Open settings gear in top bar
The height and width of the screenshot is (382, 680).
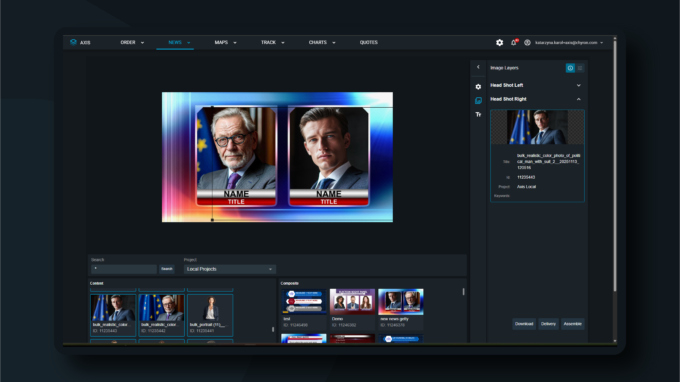click(500, 42)
